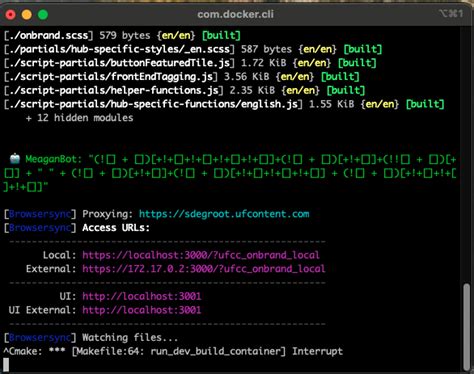Screen dimensions: 474x374
Task: Click the Makefile:64 Interrupt message
Action: [173, 351]
